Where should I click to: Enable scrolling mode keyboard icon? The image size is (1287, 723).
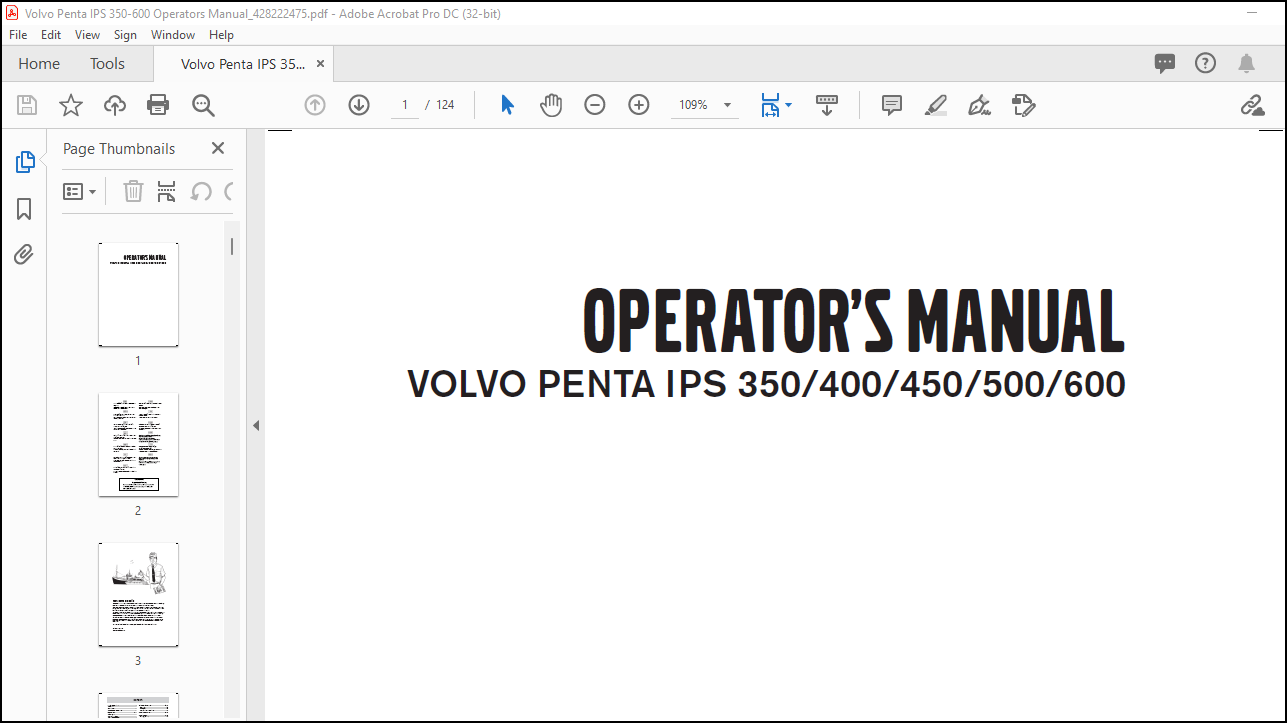(827, 105)
